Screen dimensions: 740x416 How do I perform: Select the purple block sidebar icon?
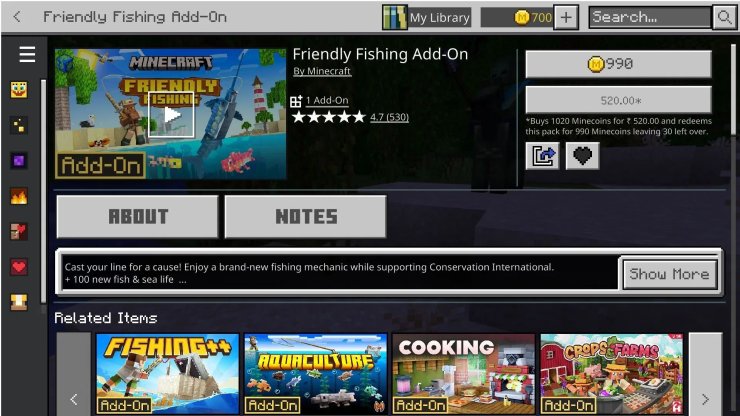tap(19, 161)
